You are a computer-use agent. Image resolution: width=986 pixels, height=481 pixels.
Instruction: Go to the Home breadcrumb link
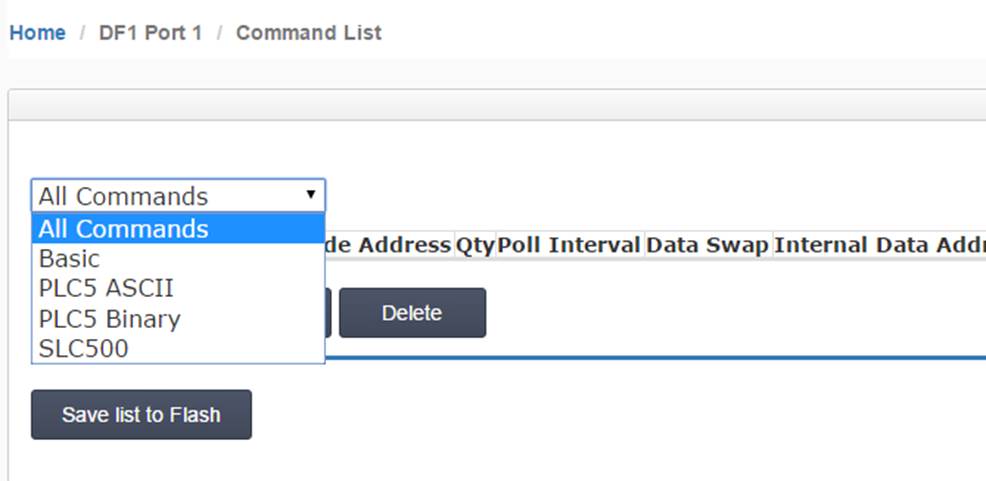pos(38,33)
